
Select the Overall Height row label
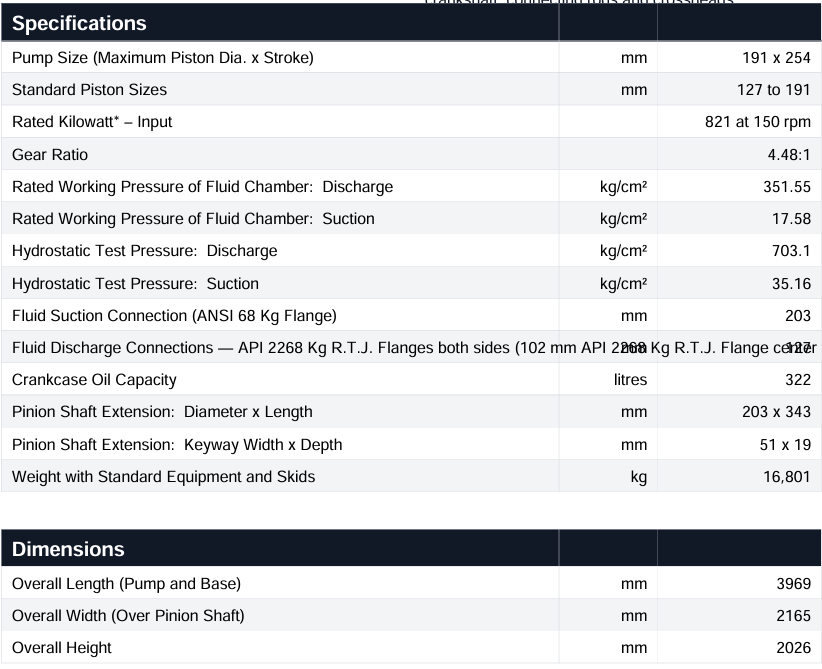click(62, 648)
